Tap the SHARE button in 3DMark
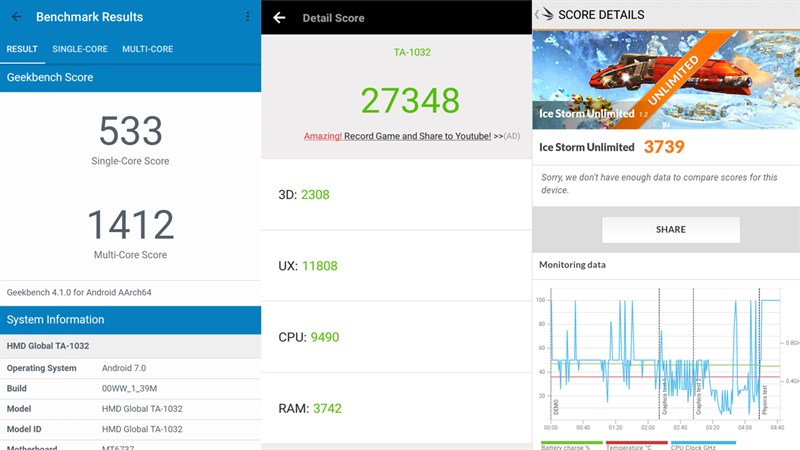 pyautogui.click(x=670, y=230)
